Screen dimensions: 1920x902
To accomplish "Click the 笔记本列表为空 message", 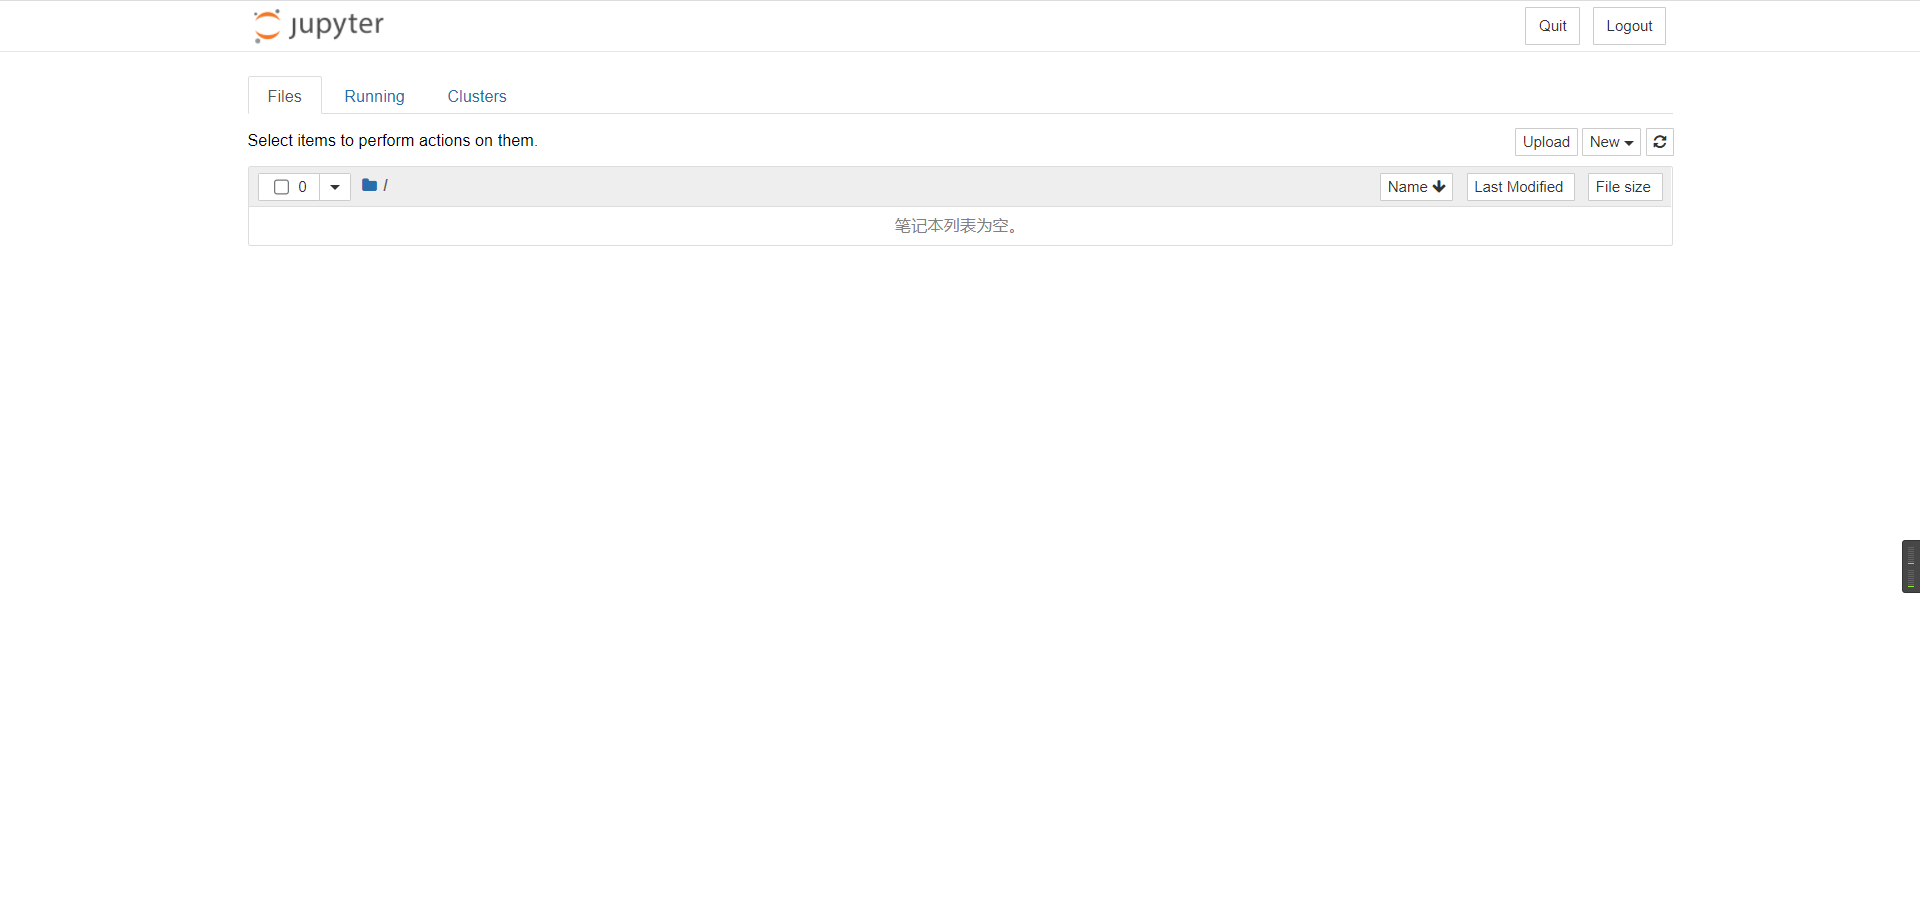I will coord(956,226).
